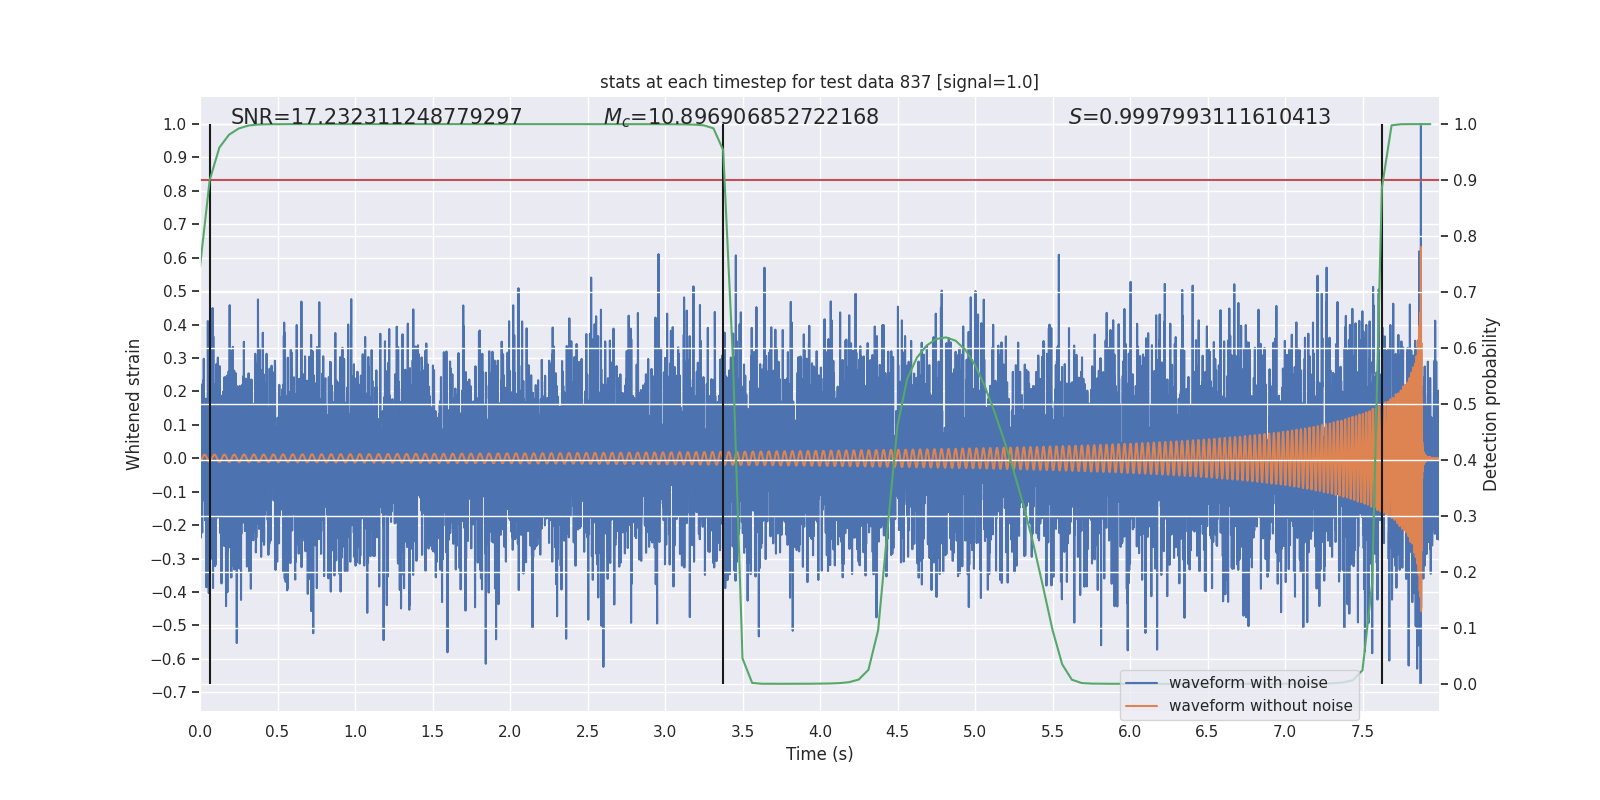Click the 0.2 tick on Whitened strain axis
The image size is (1600, 800).
click(175, 392)
